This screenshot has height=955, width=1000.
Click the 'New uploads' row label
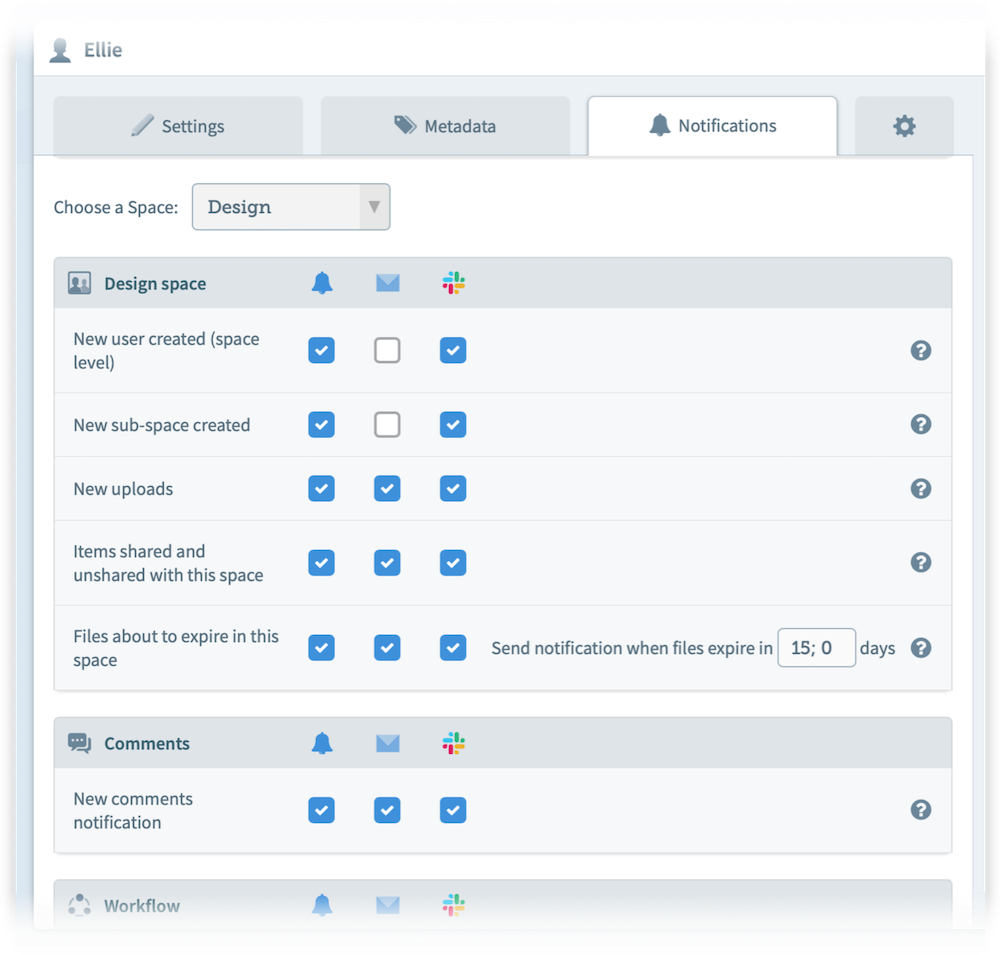coord(123,489)
